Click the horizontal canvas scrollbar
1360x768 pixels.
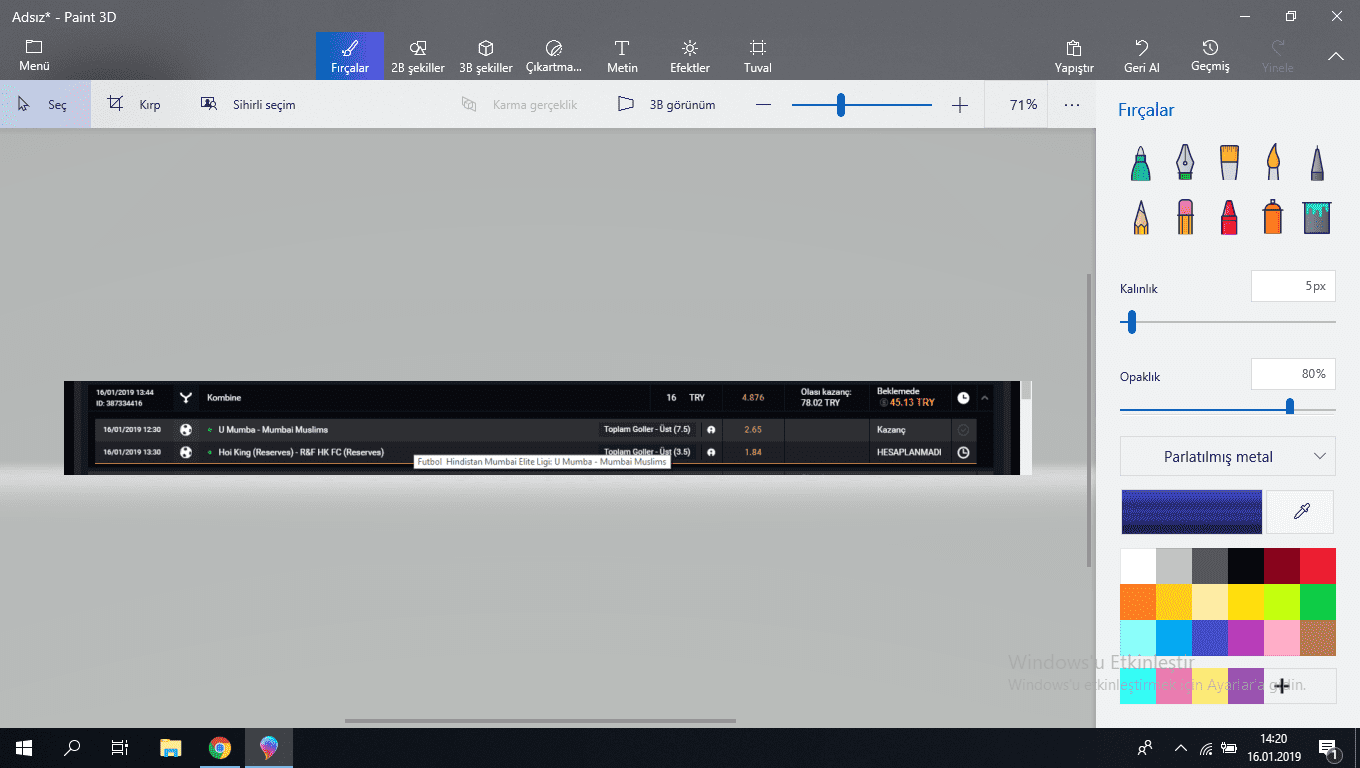click(540, 720)
